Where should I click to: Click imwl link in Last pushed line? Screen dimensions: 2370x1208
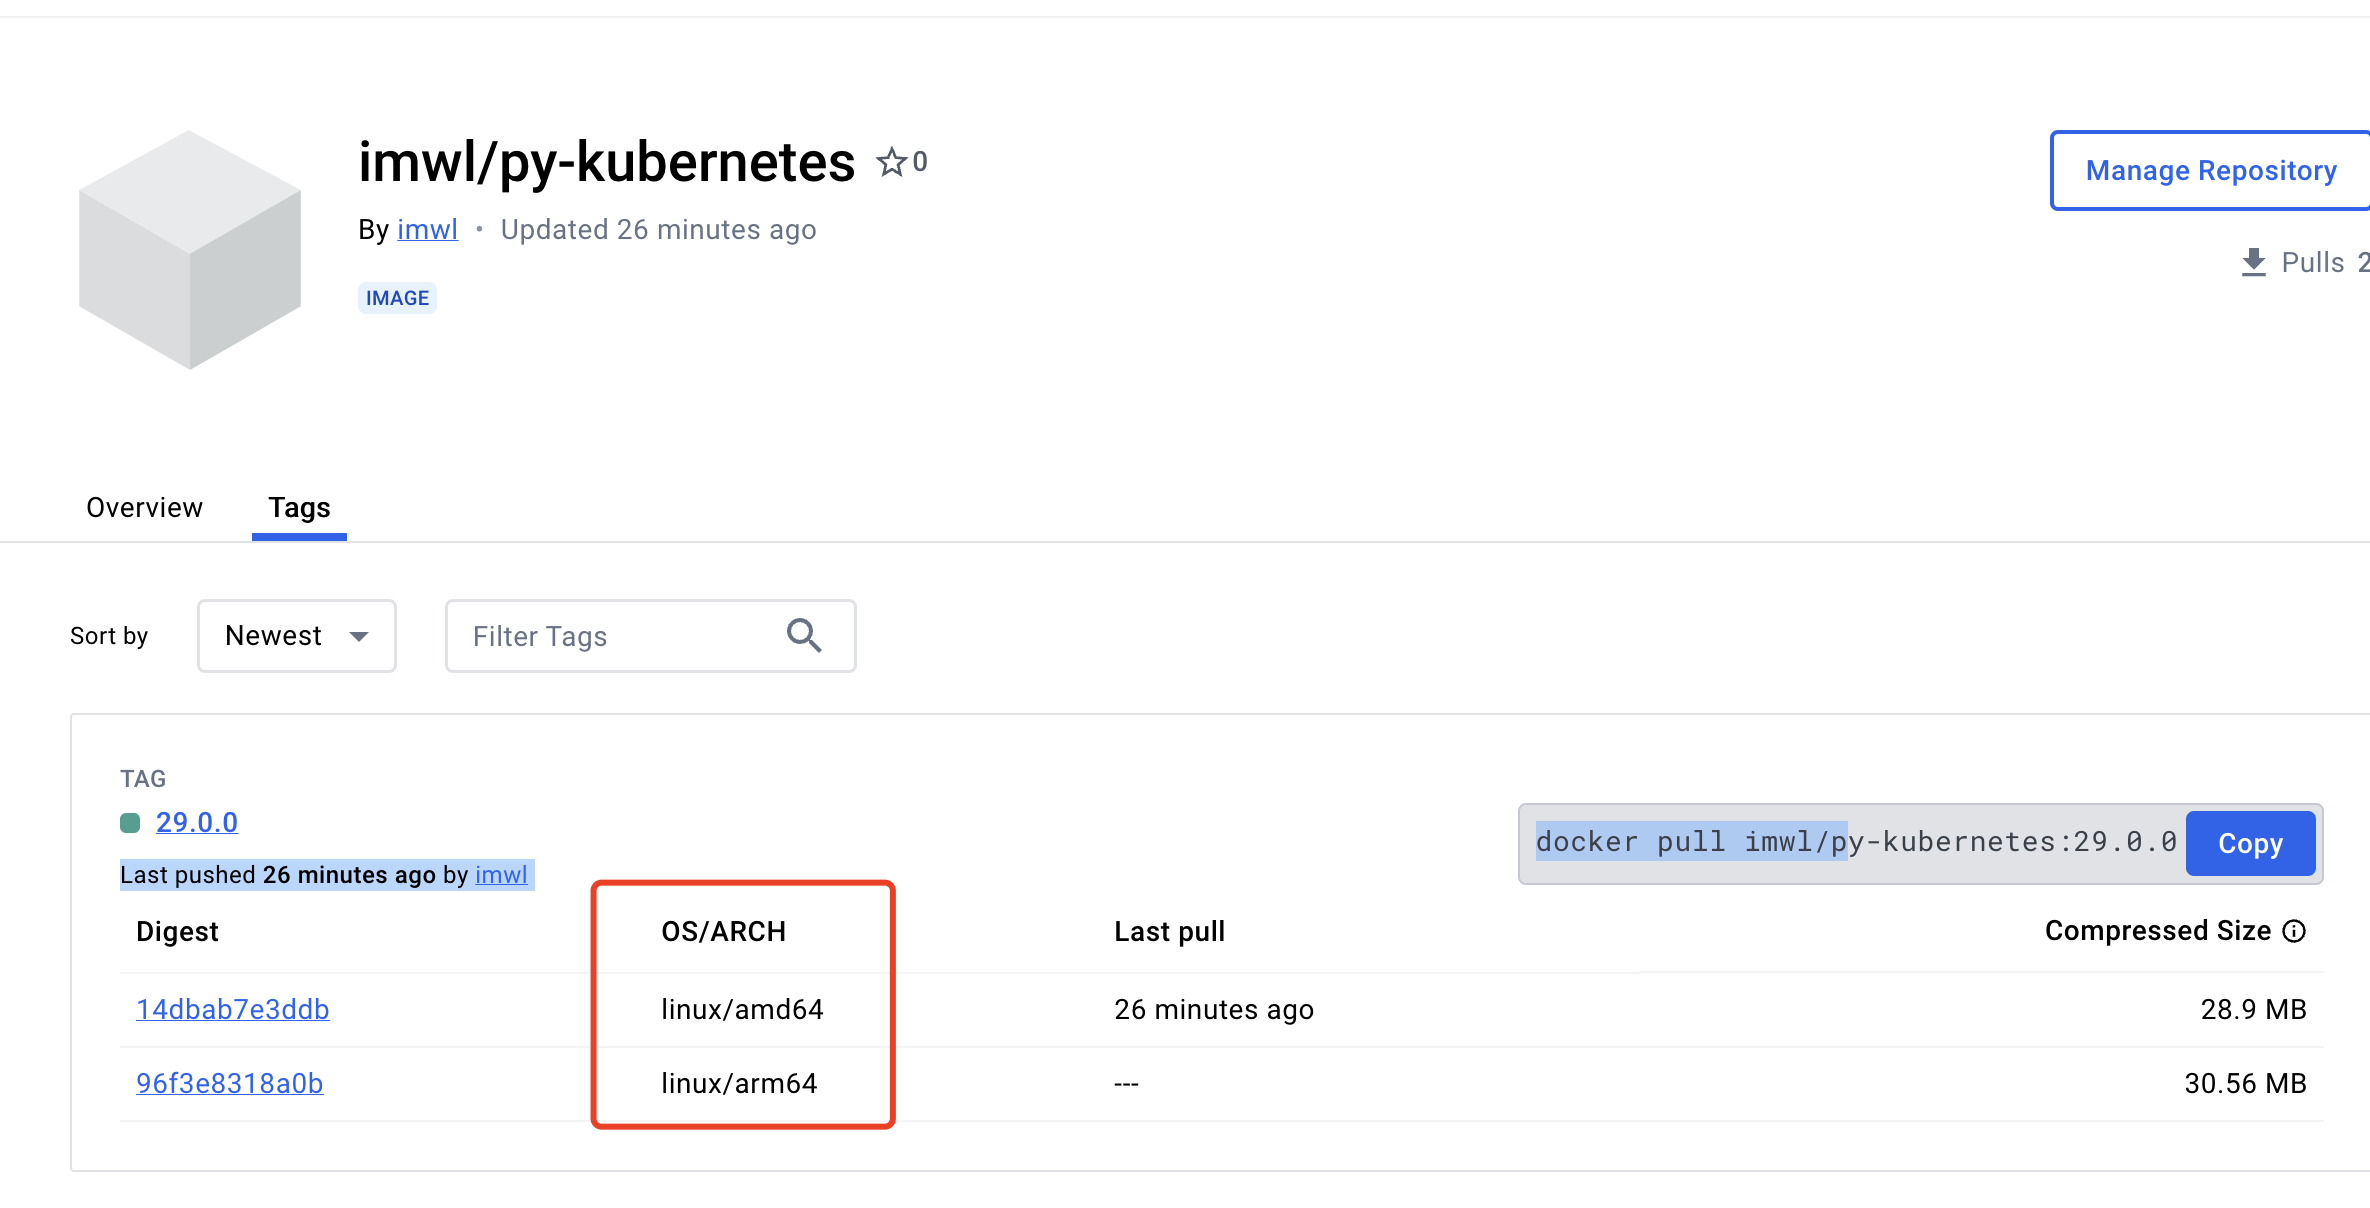point(501,875)
